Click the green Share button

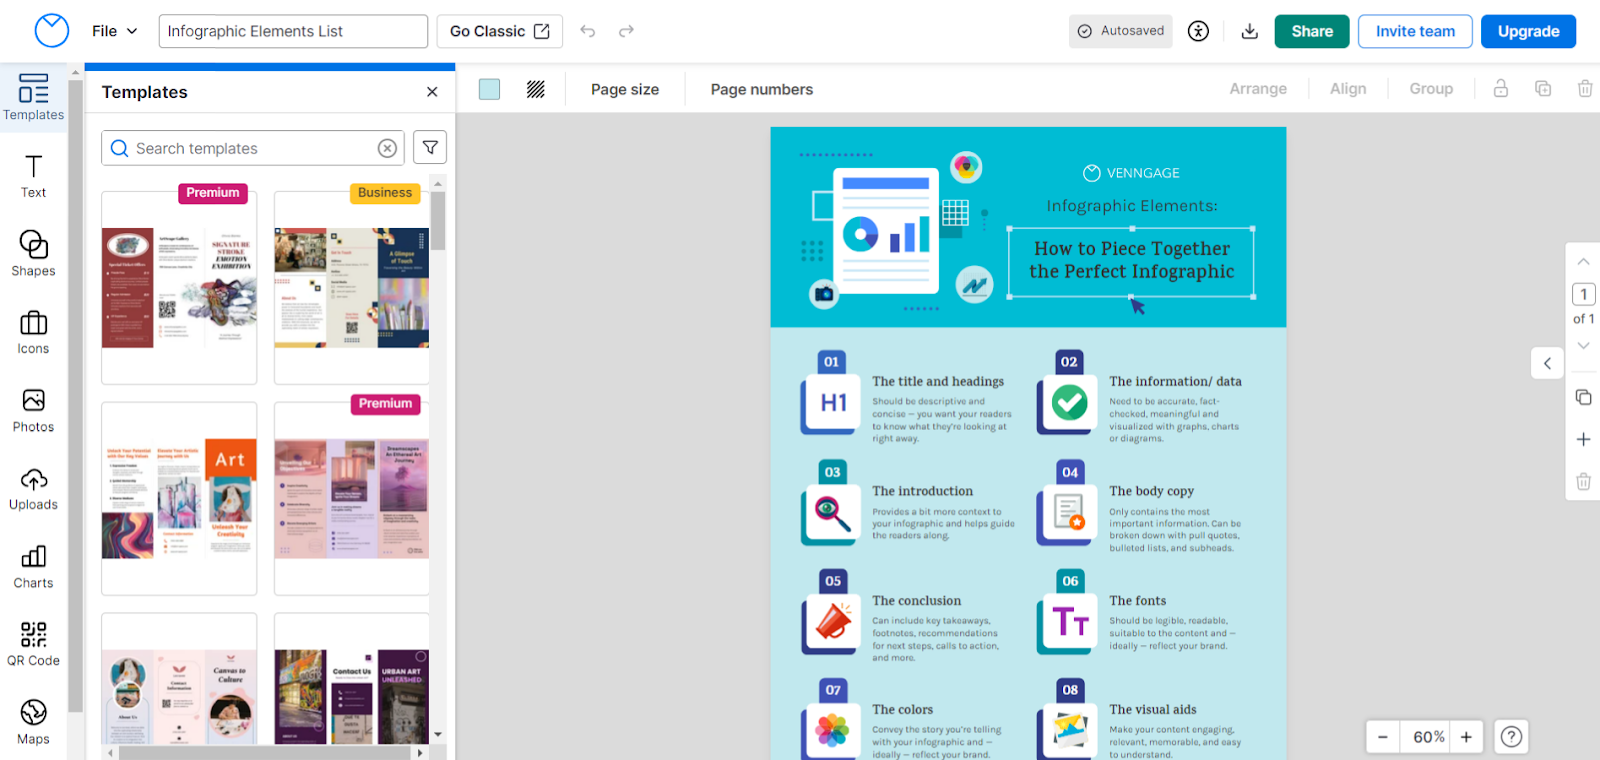1311,31
